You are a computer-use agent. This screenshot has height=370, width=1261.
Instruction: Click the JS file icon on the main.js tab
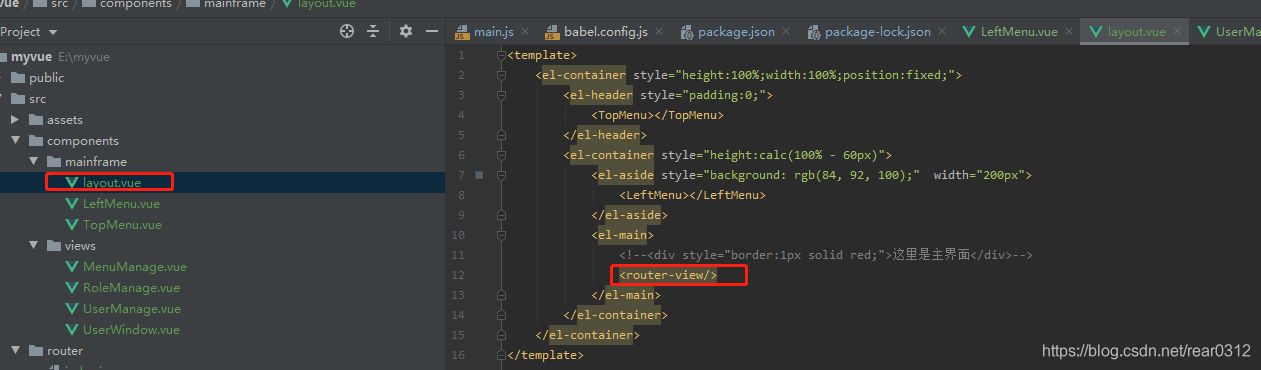coord(463,32)
